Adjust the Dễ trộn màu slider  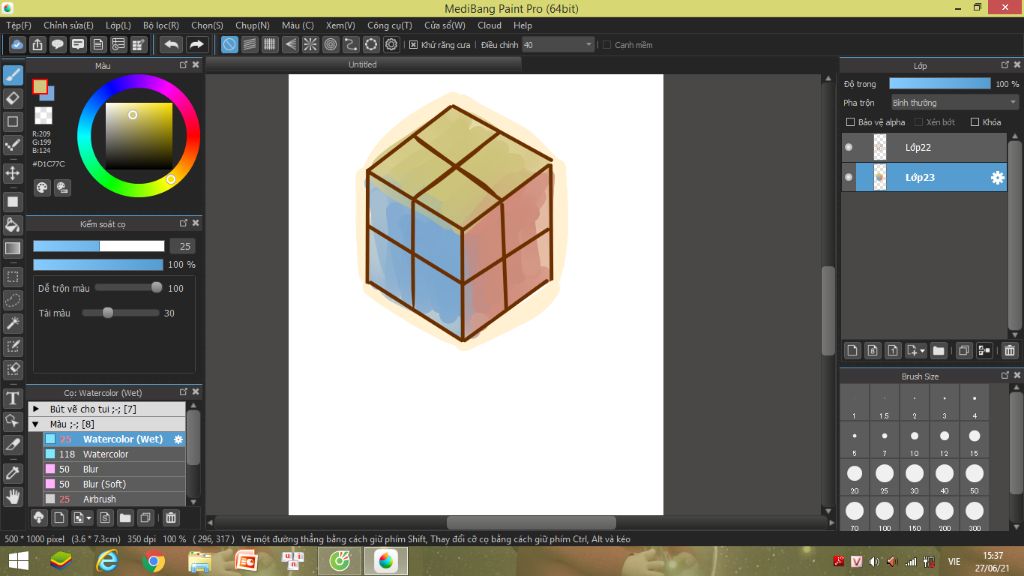(128, 288)
